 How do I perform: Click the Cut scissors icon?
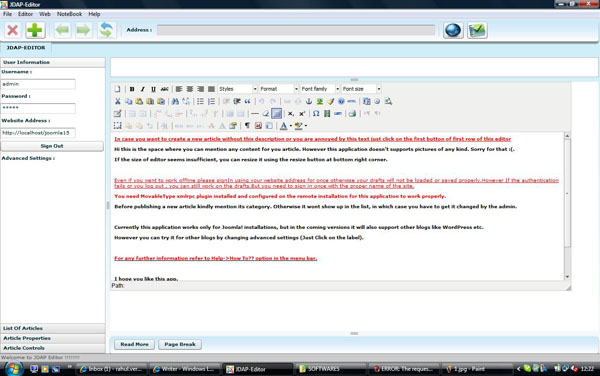pos(117,101)
